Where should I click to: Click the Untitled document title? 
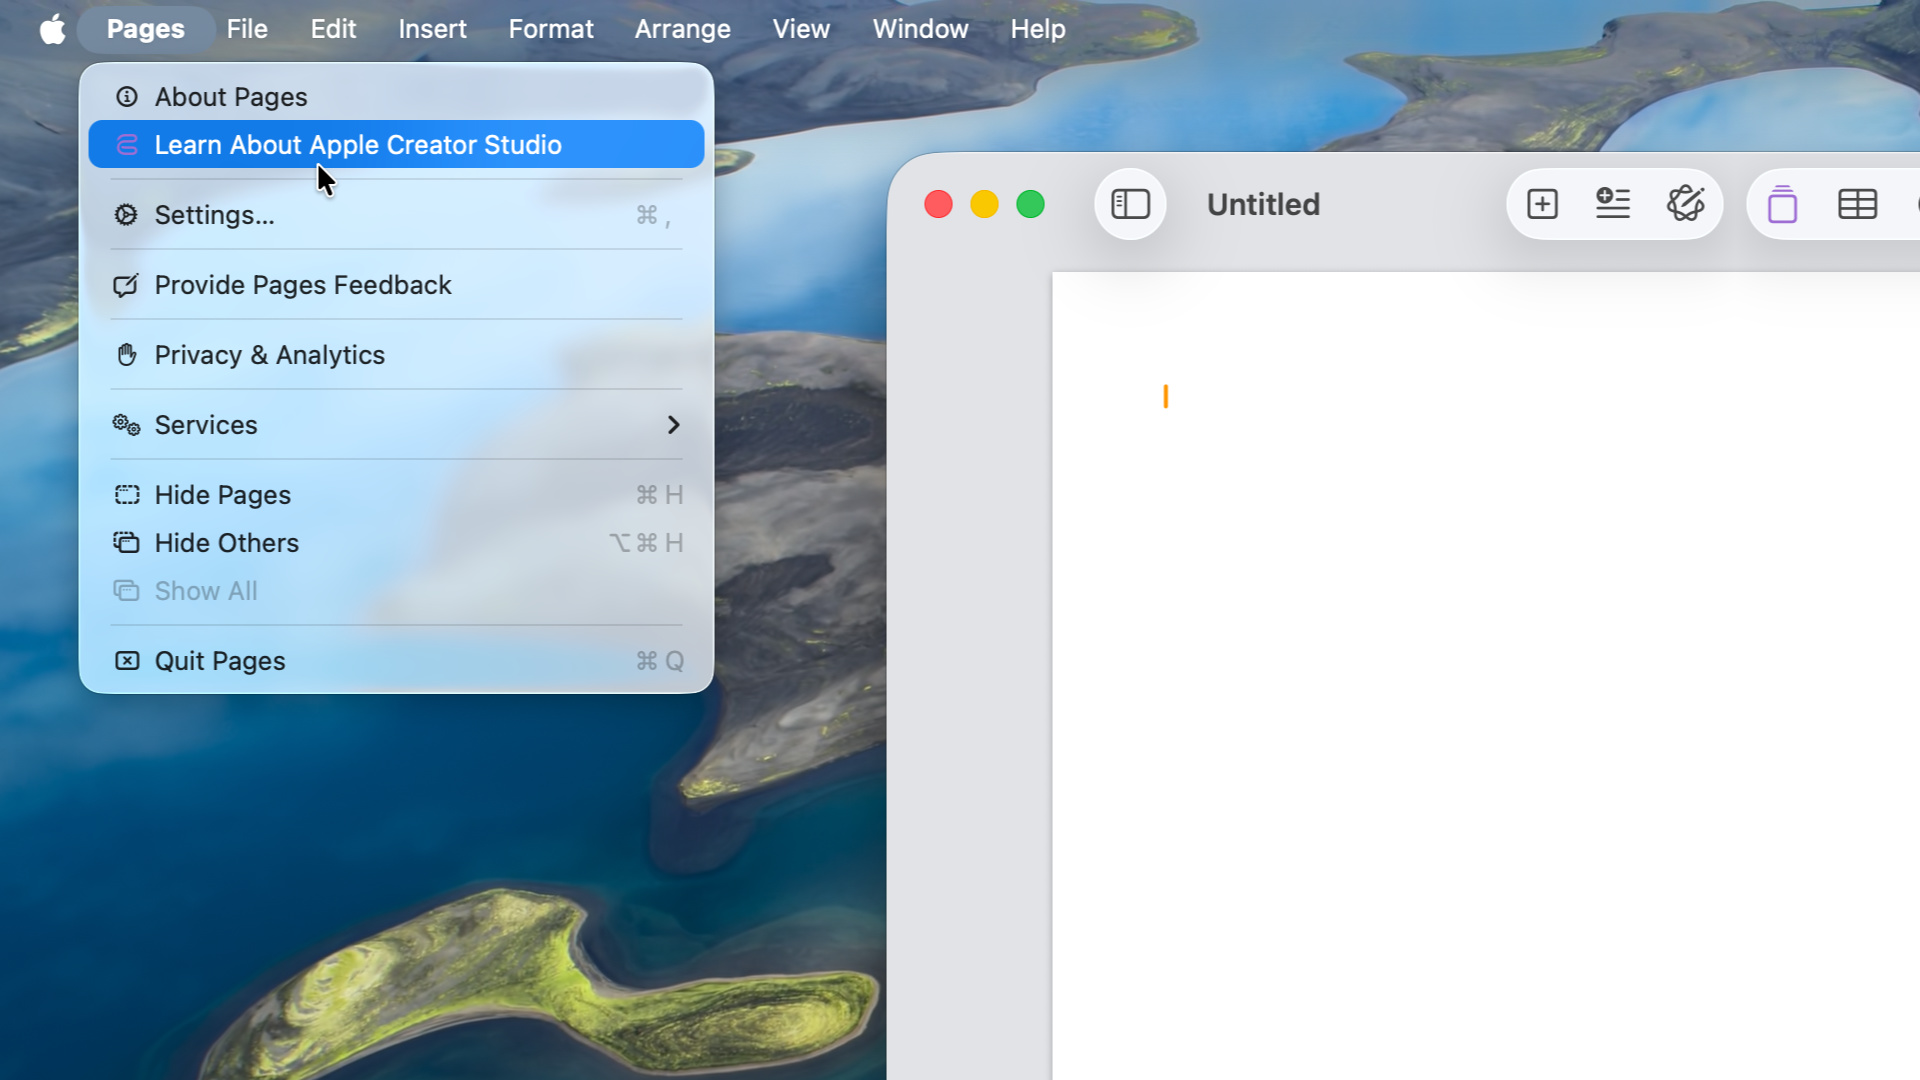coord(1263,204)
